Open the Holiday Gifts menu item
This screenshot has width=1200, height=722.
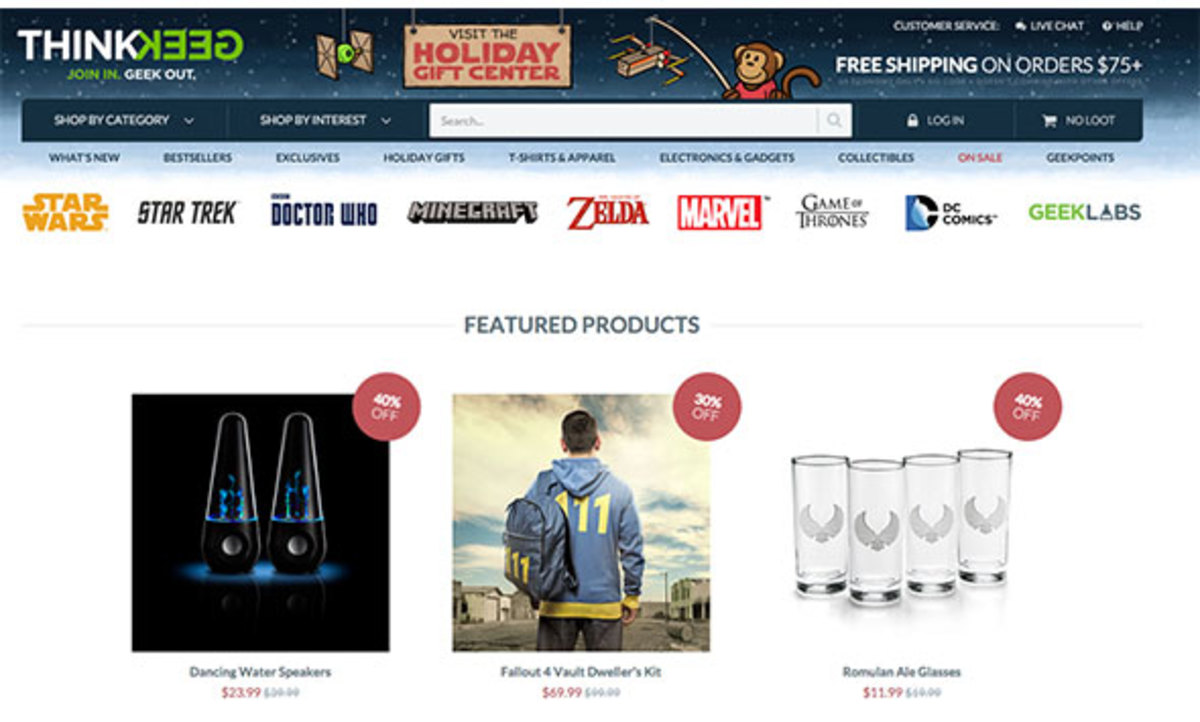(x=423, y=158)
